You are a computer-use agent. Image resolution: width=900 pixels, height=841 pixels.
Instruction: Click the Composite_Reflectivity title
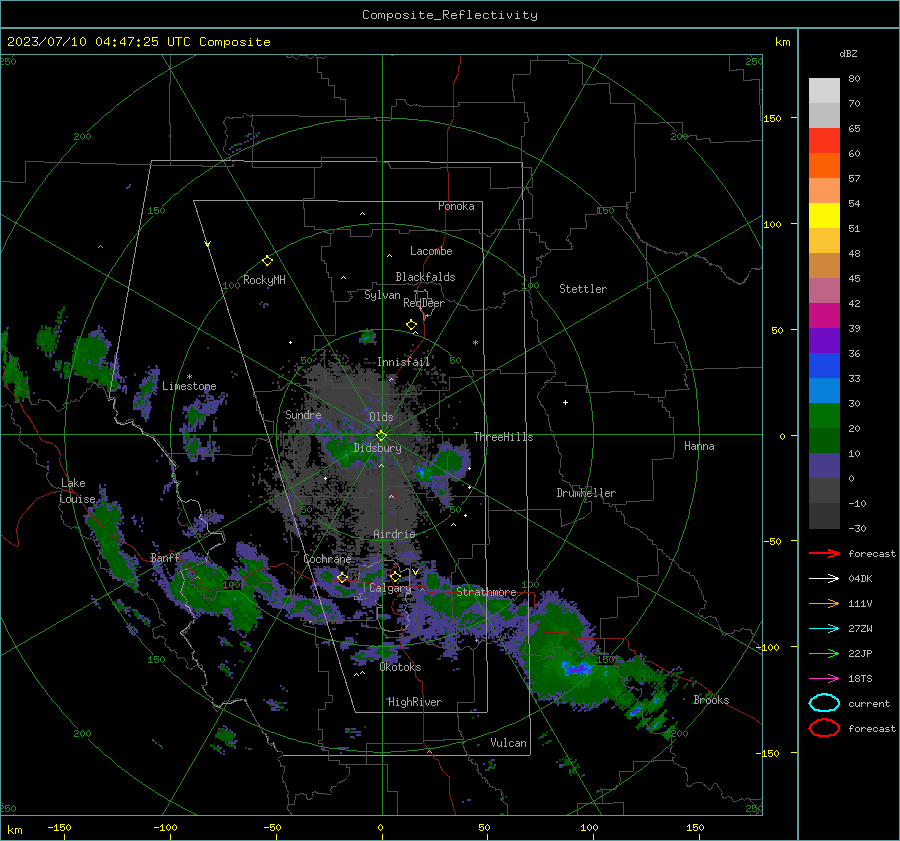pyautogui.click(x=450, y=15)
